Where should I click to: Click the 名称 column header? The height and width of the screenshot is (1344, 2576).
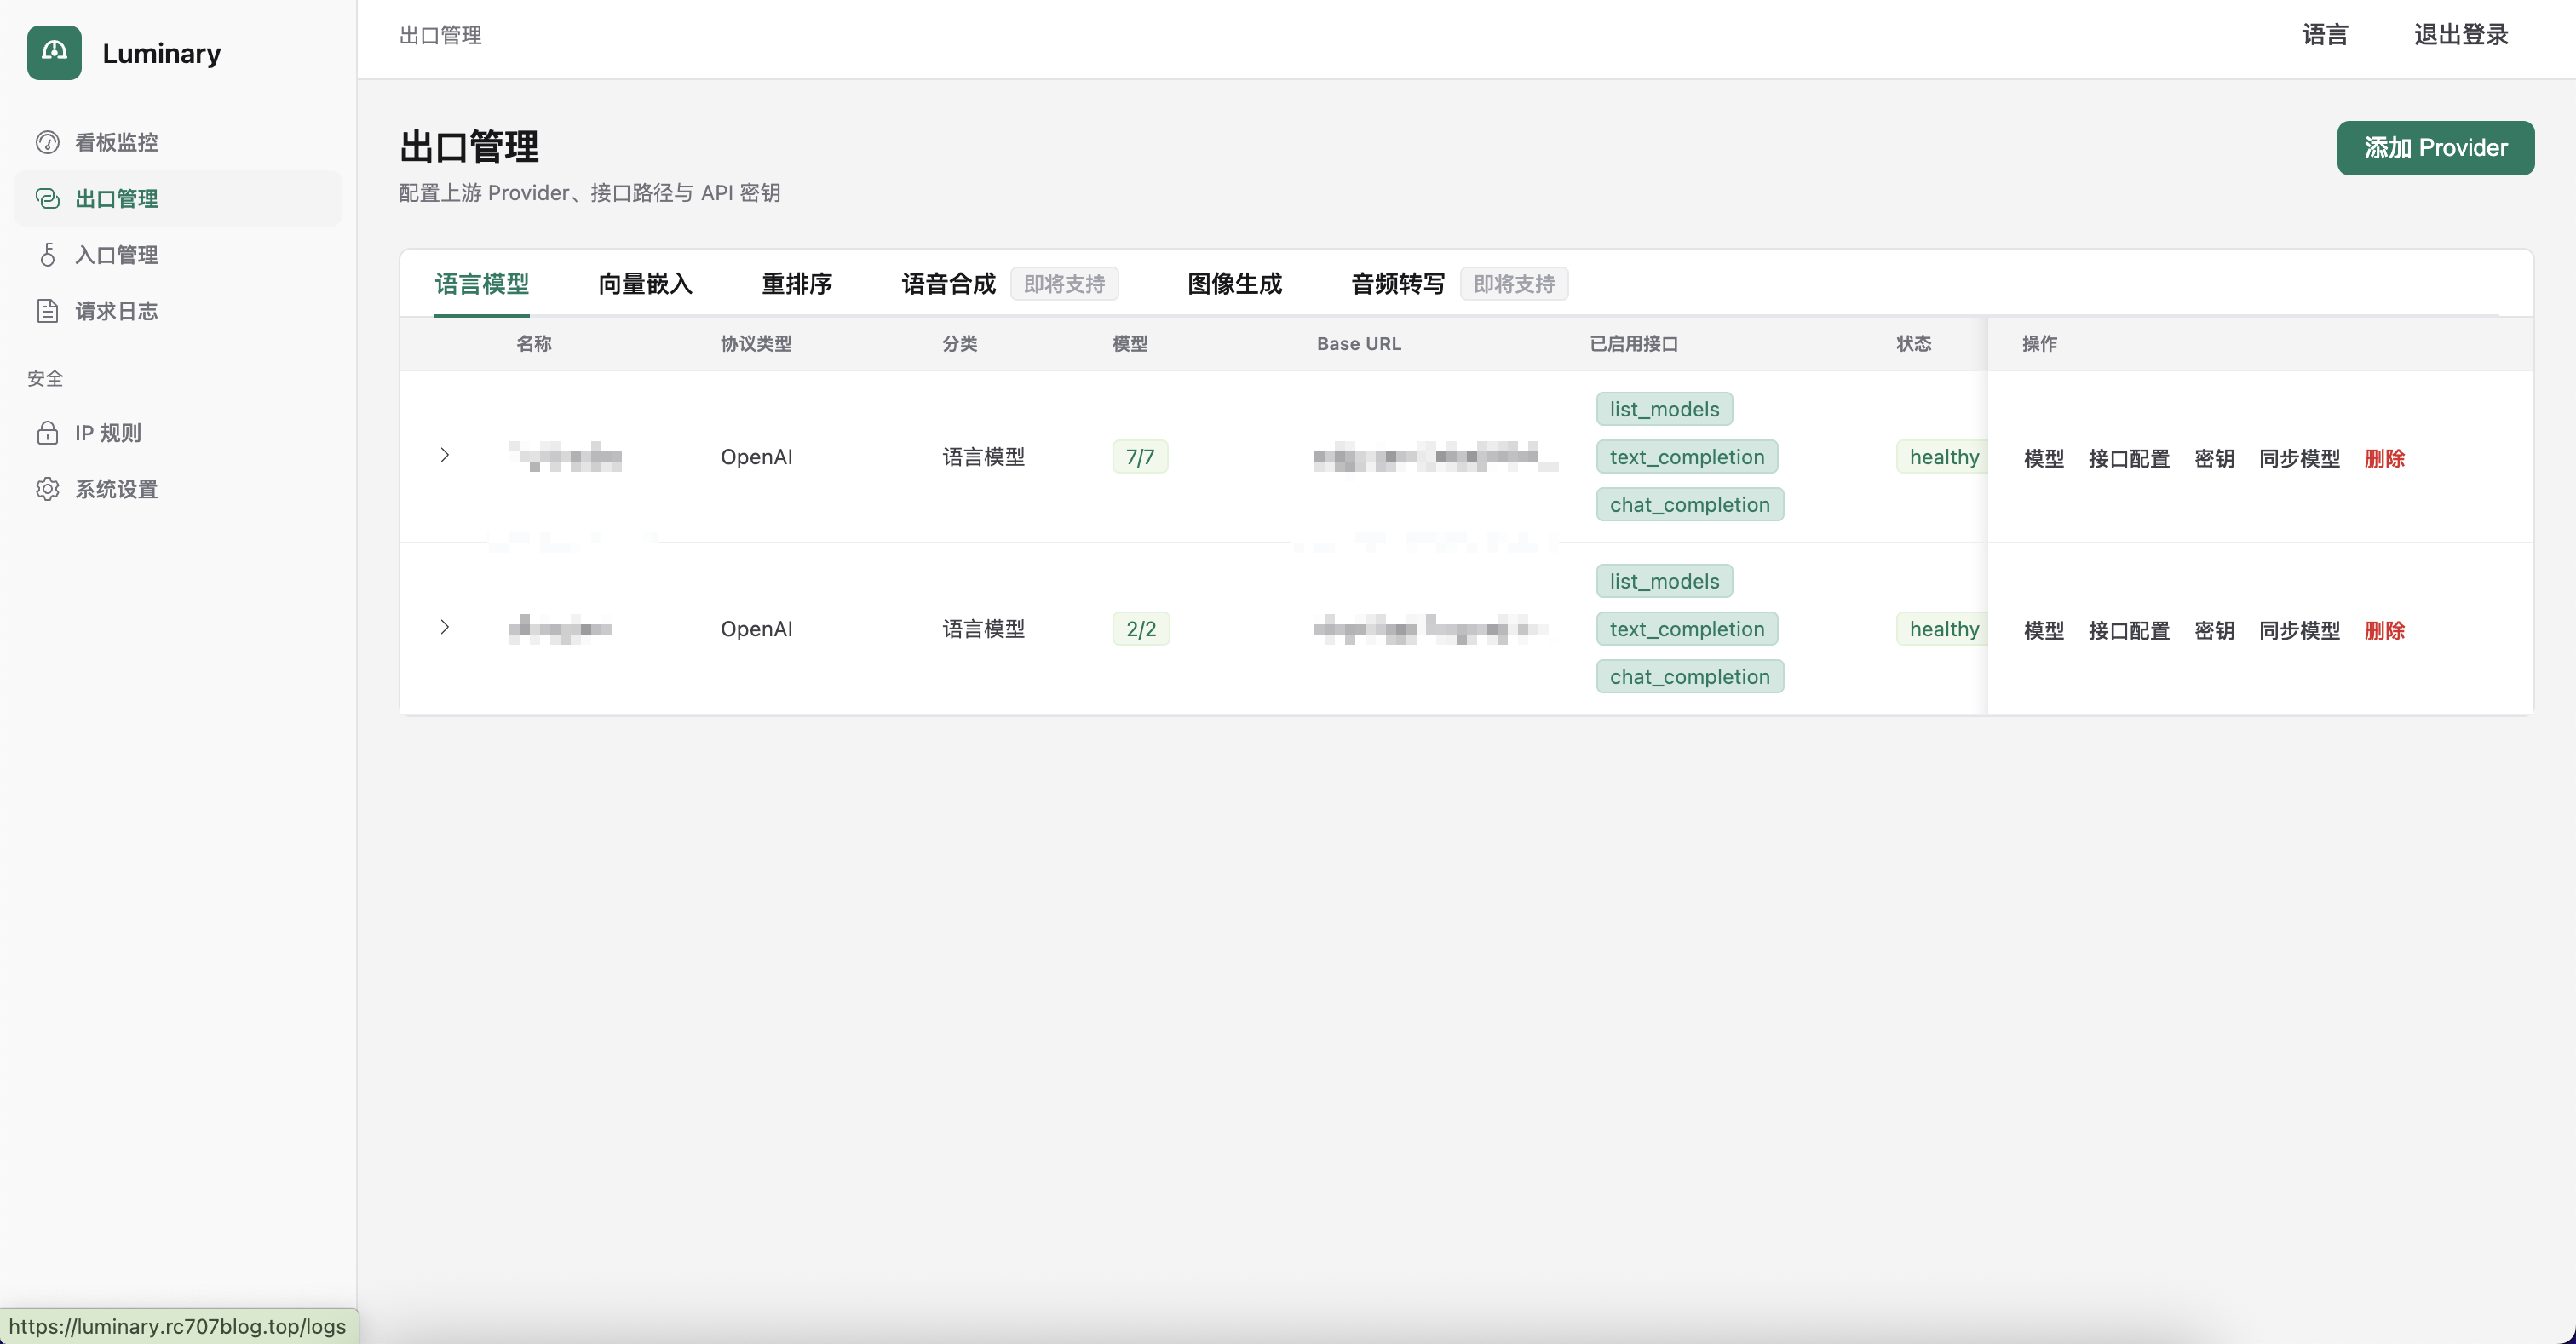(534, 344)
